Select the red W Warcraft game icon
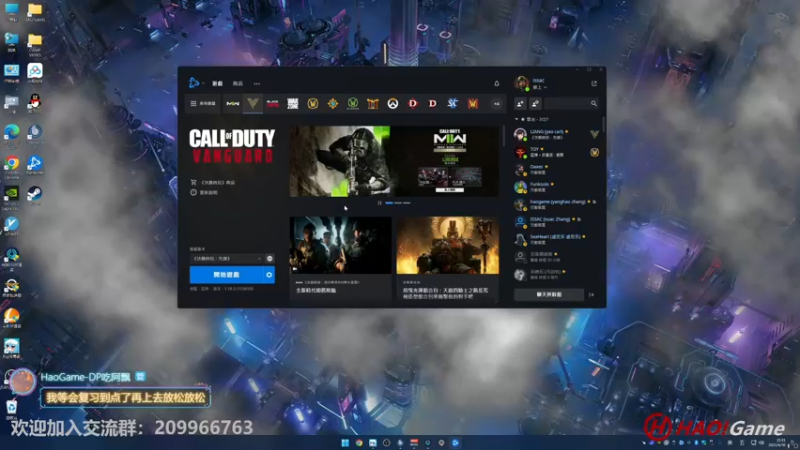 (473, 104)
